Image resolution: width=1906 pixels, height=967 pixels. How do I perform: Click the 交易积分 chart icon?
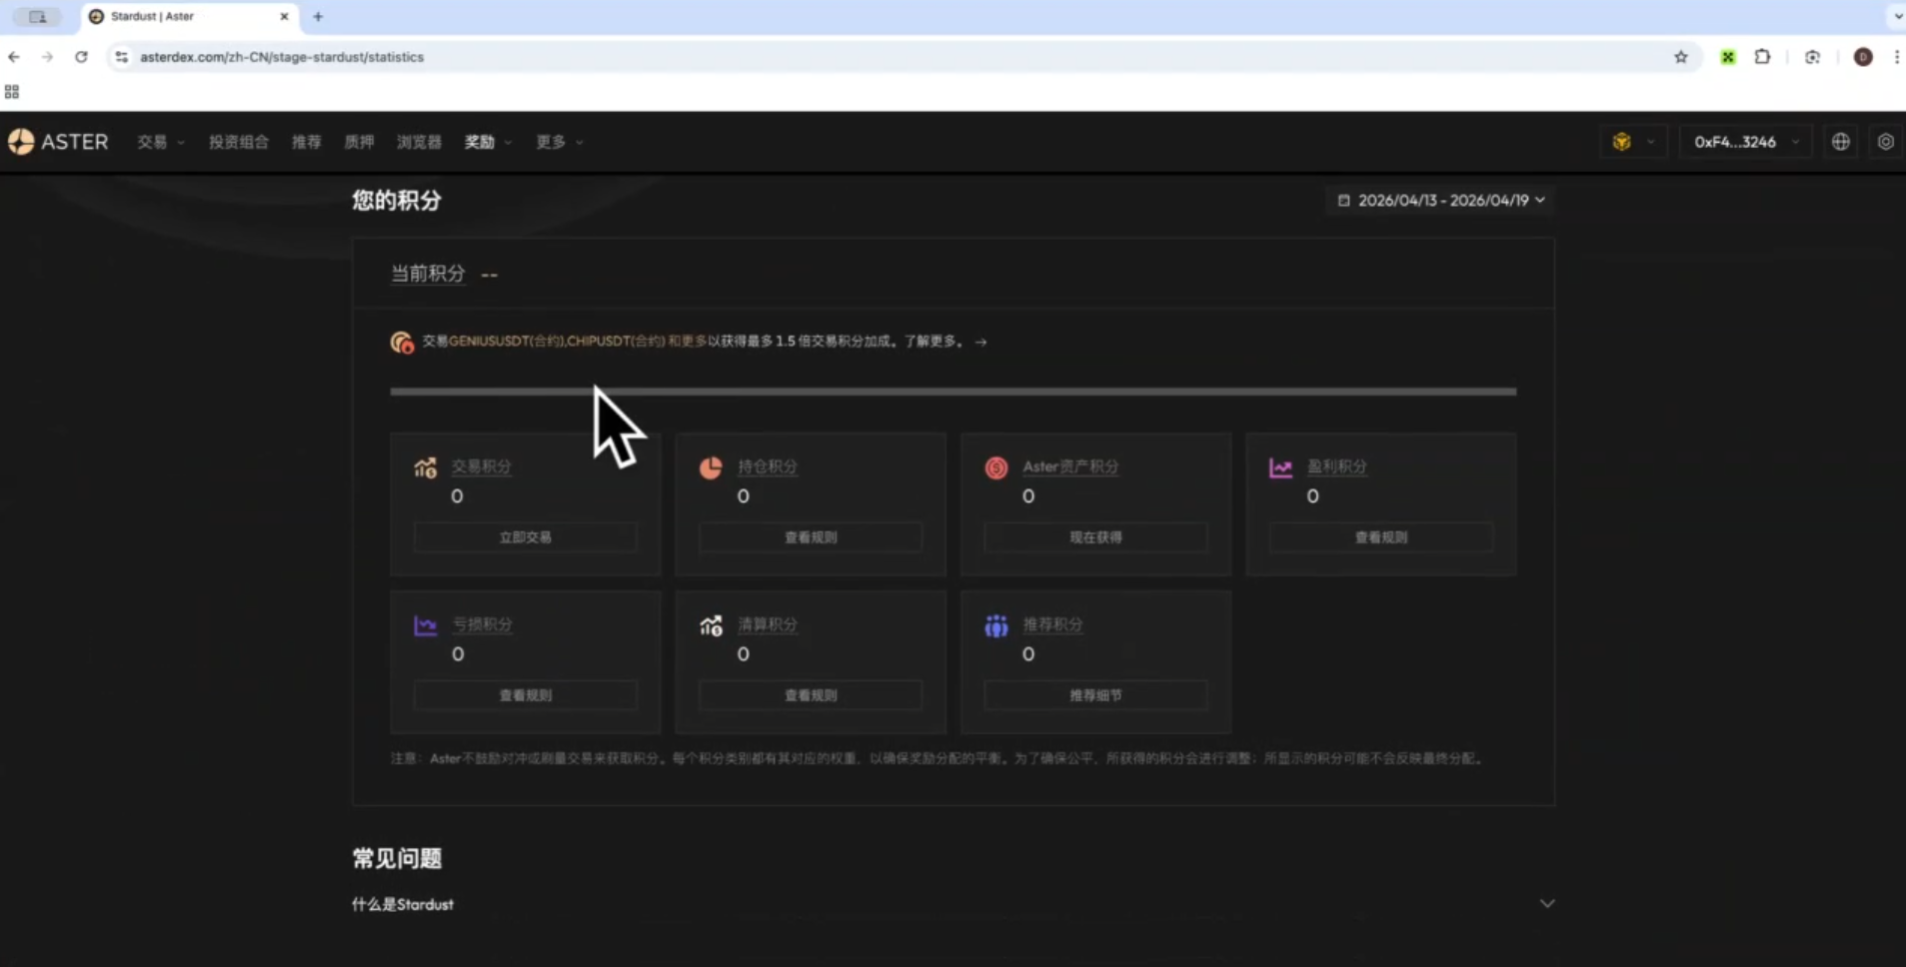[x=425, y=467]
